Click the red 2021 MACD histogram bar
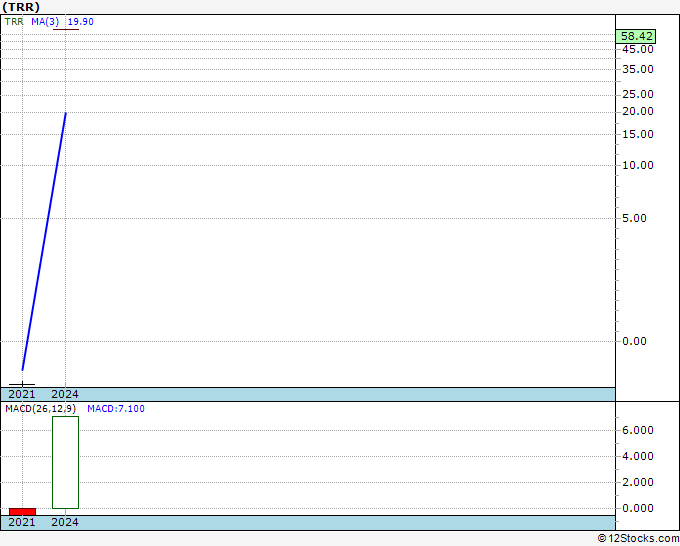Viewport: 680px width, 546px height. [x=22, y=512]
